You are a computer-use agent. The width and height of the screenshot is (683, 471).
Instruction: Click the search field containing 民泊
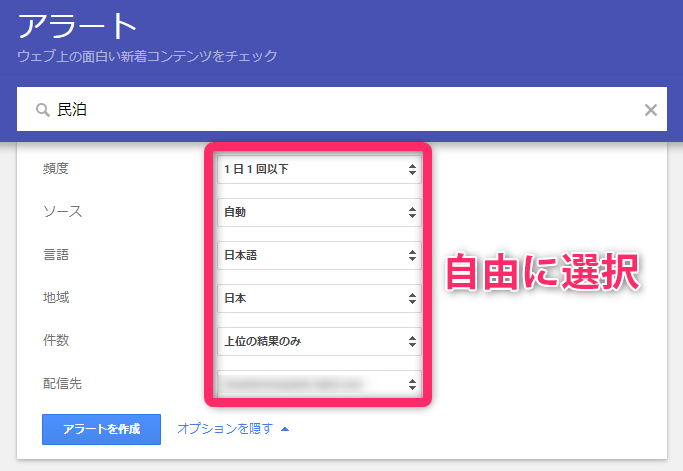(342, 109)
